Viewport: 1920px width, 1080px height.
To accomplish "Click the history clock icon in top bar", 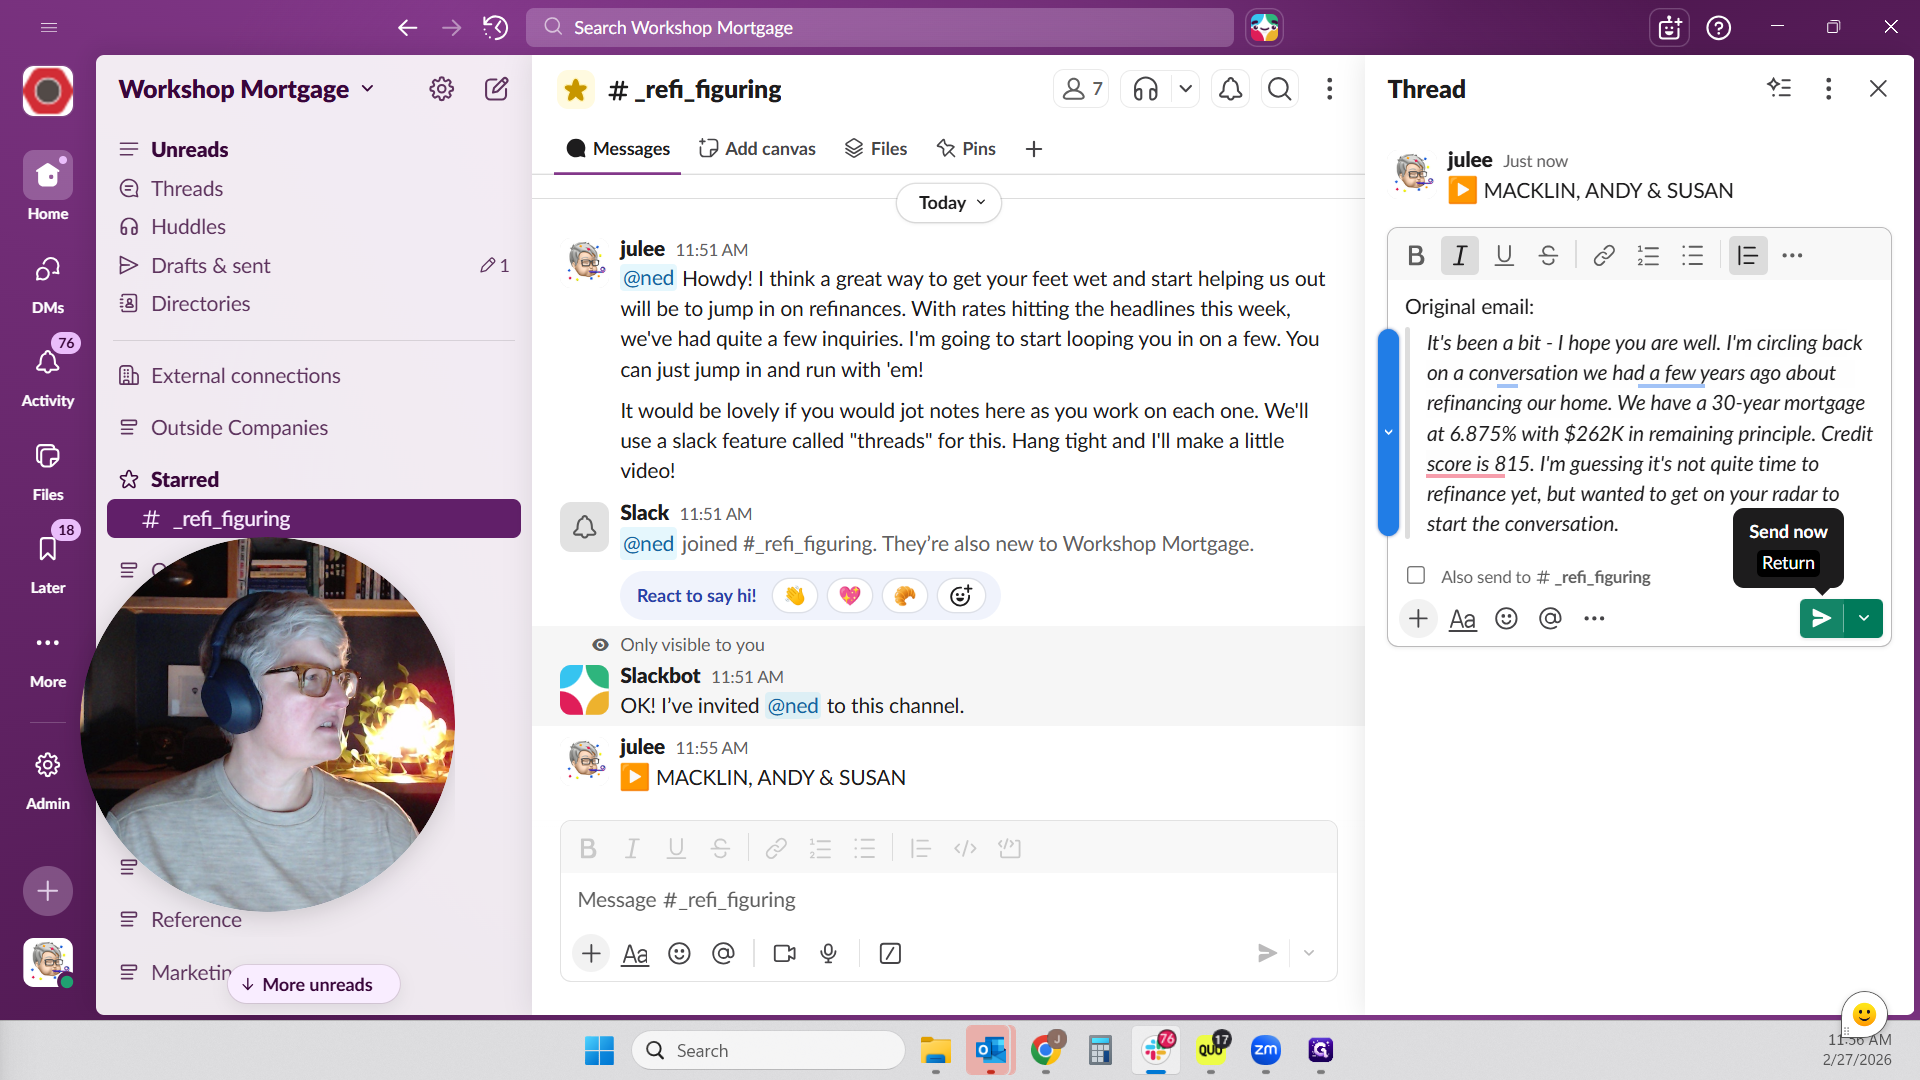I will coord(495,27).
